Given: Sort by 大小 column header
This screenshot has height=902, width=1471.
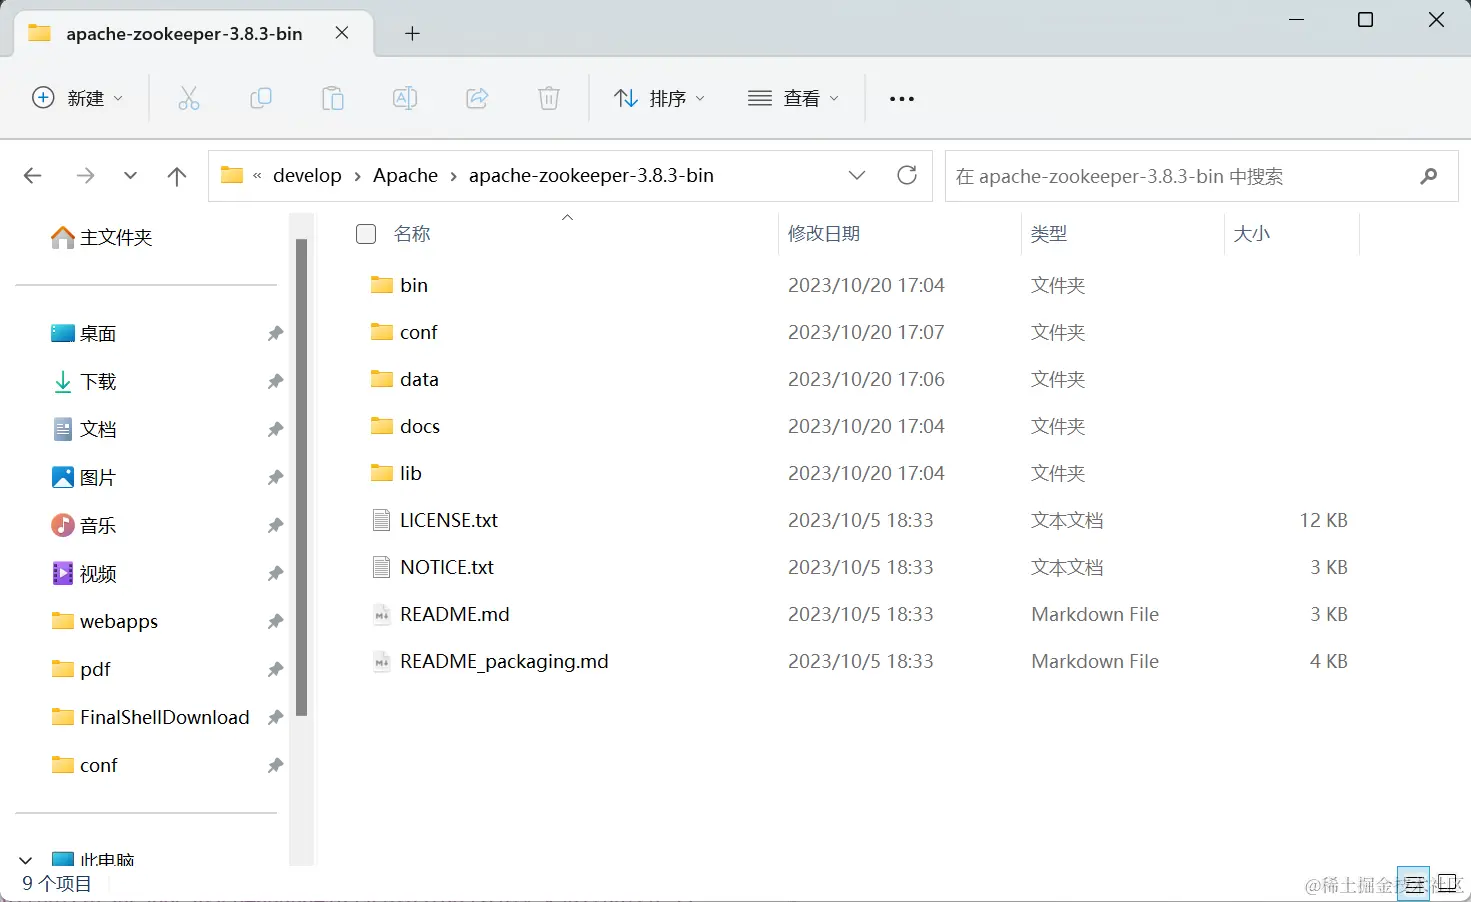Looking at the screenshot, I should tap(1252, 234).
